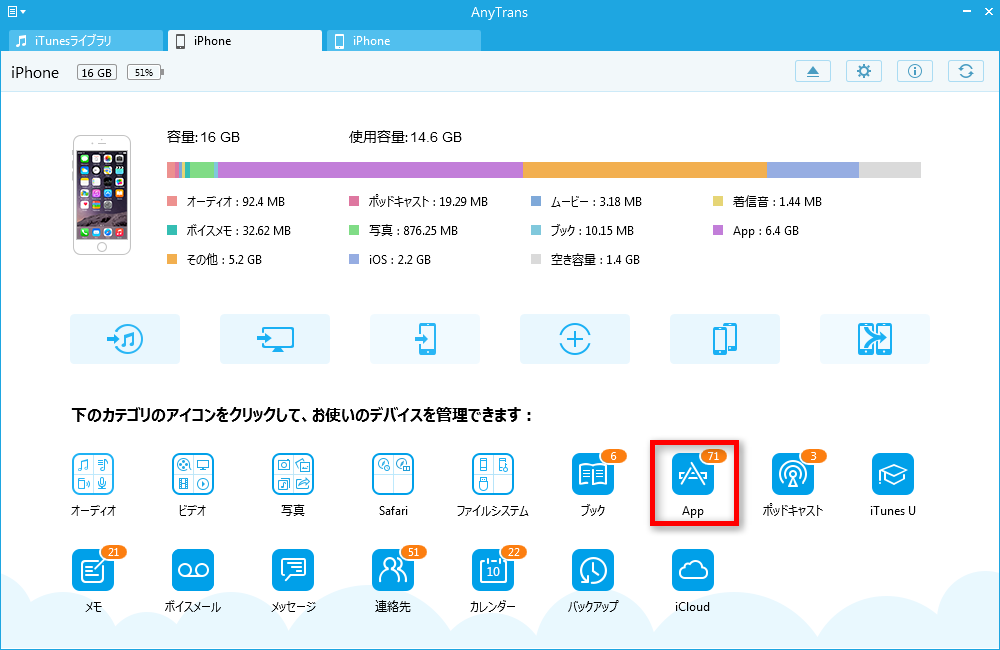Image resolution: width=1000 pixels, height=650 pixels.
Task: Open the Books (ブック) category
Action: pos(592,474)
